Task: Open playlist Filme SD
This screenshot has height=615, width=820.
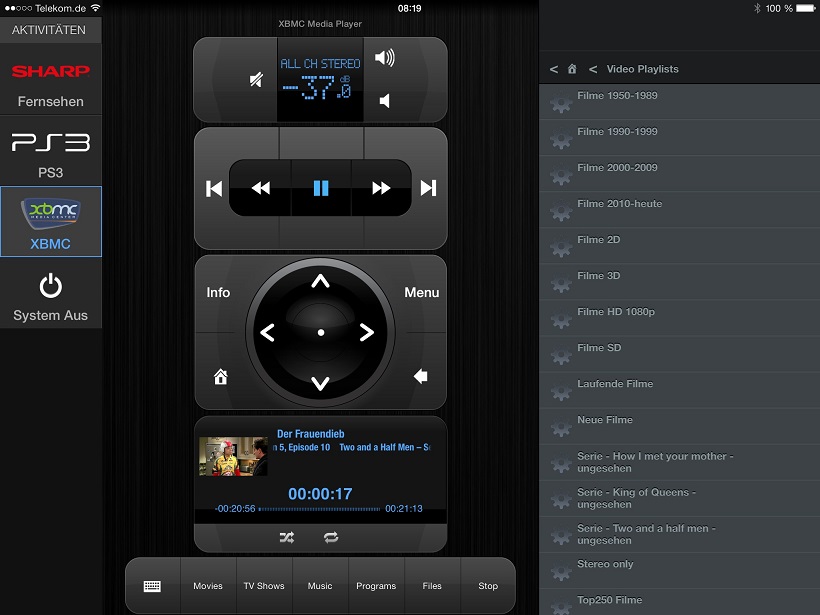Action: (x=679, y=355)
